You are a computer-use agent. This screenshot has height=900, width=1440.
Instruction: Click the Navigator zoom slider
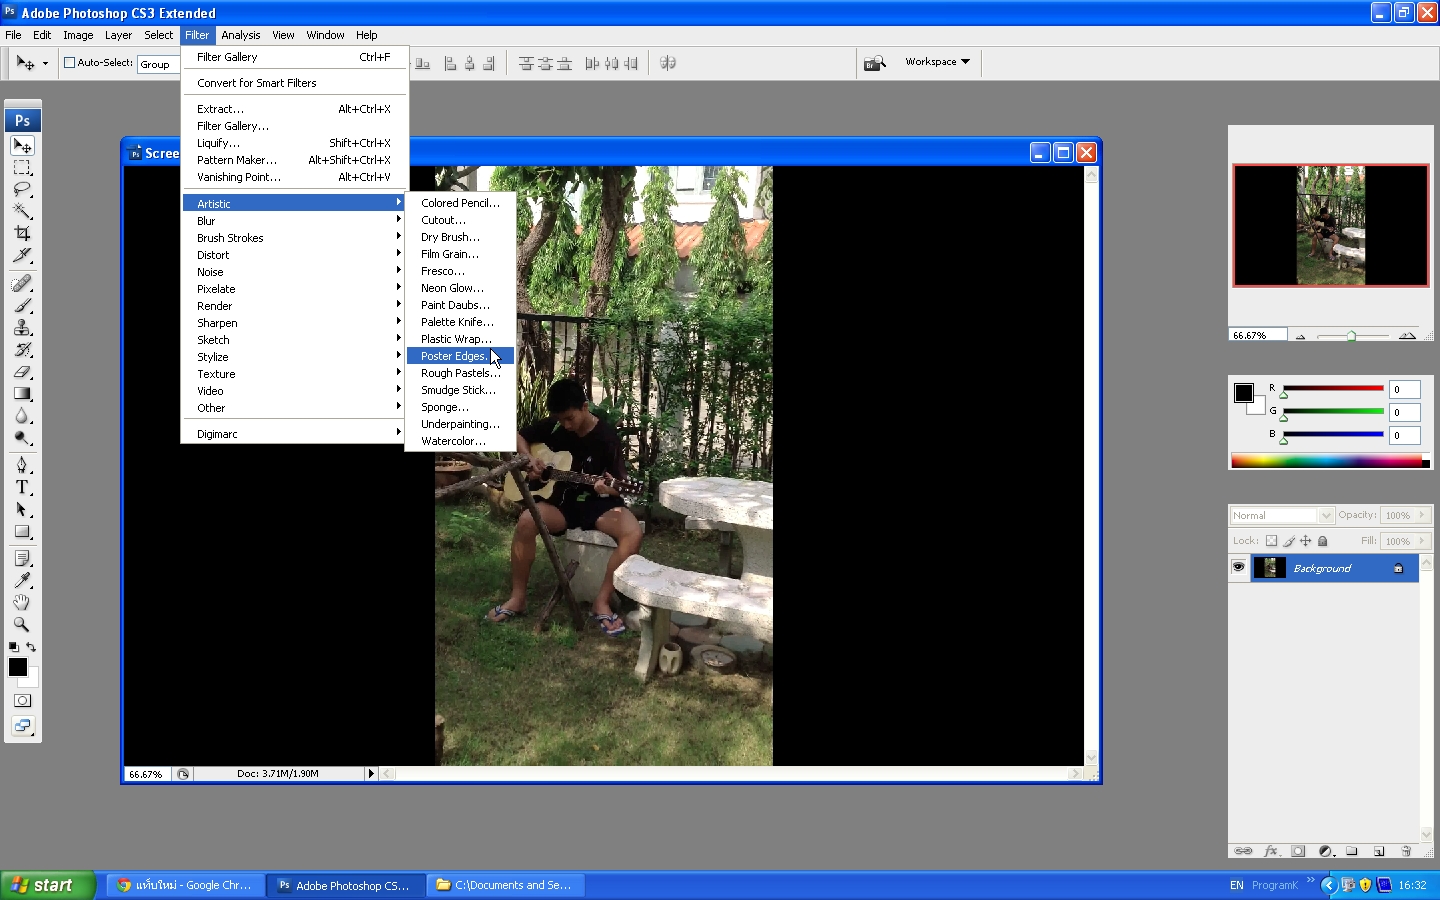(1352, 336)
